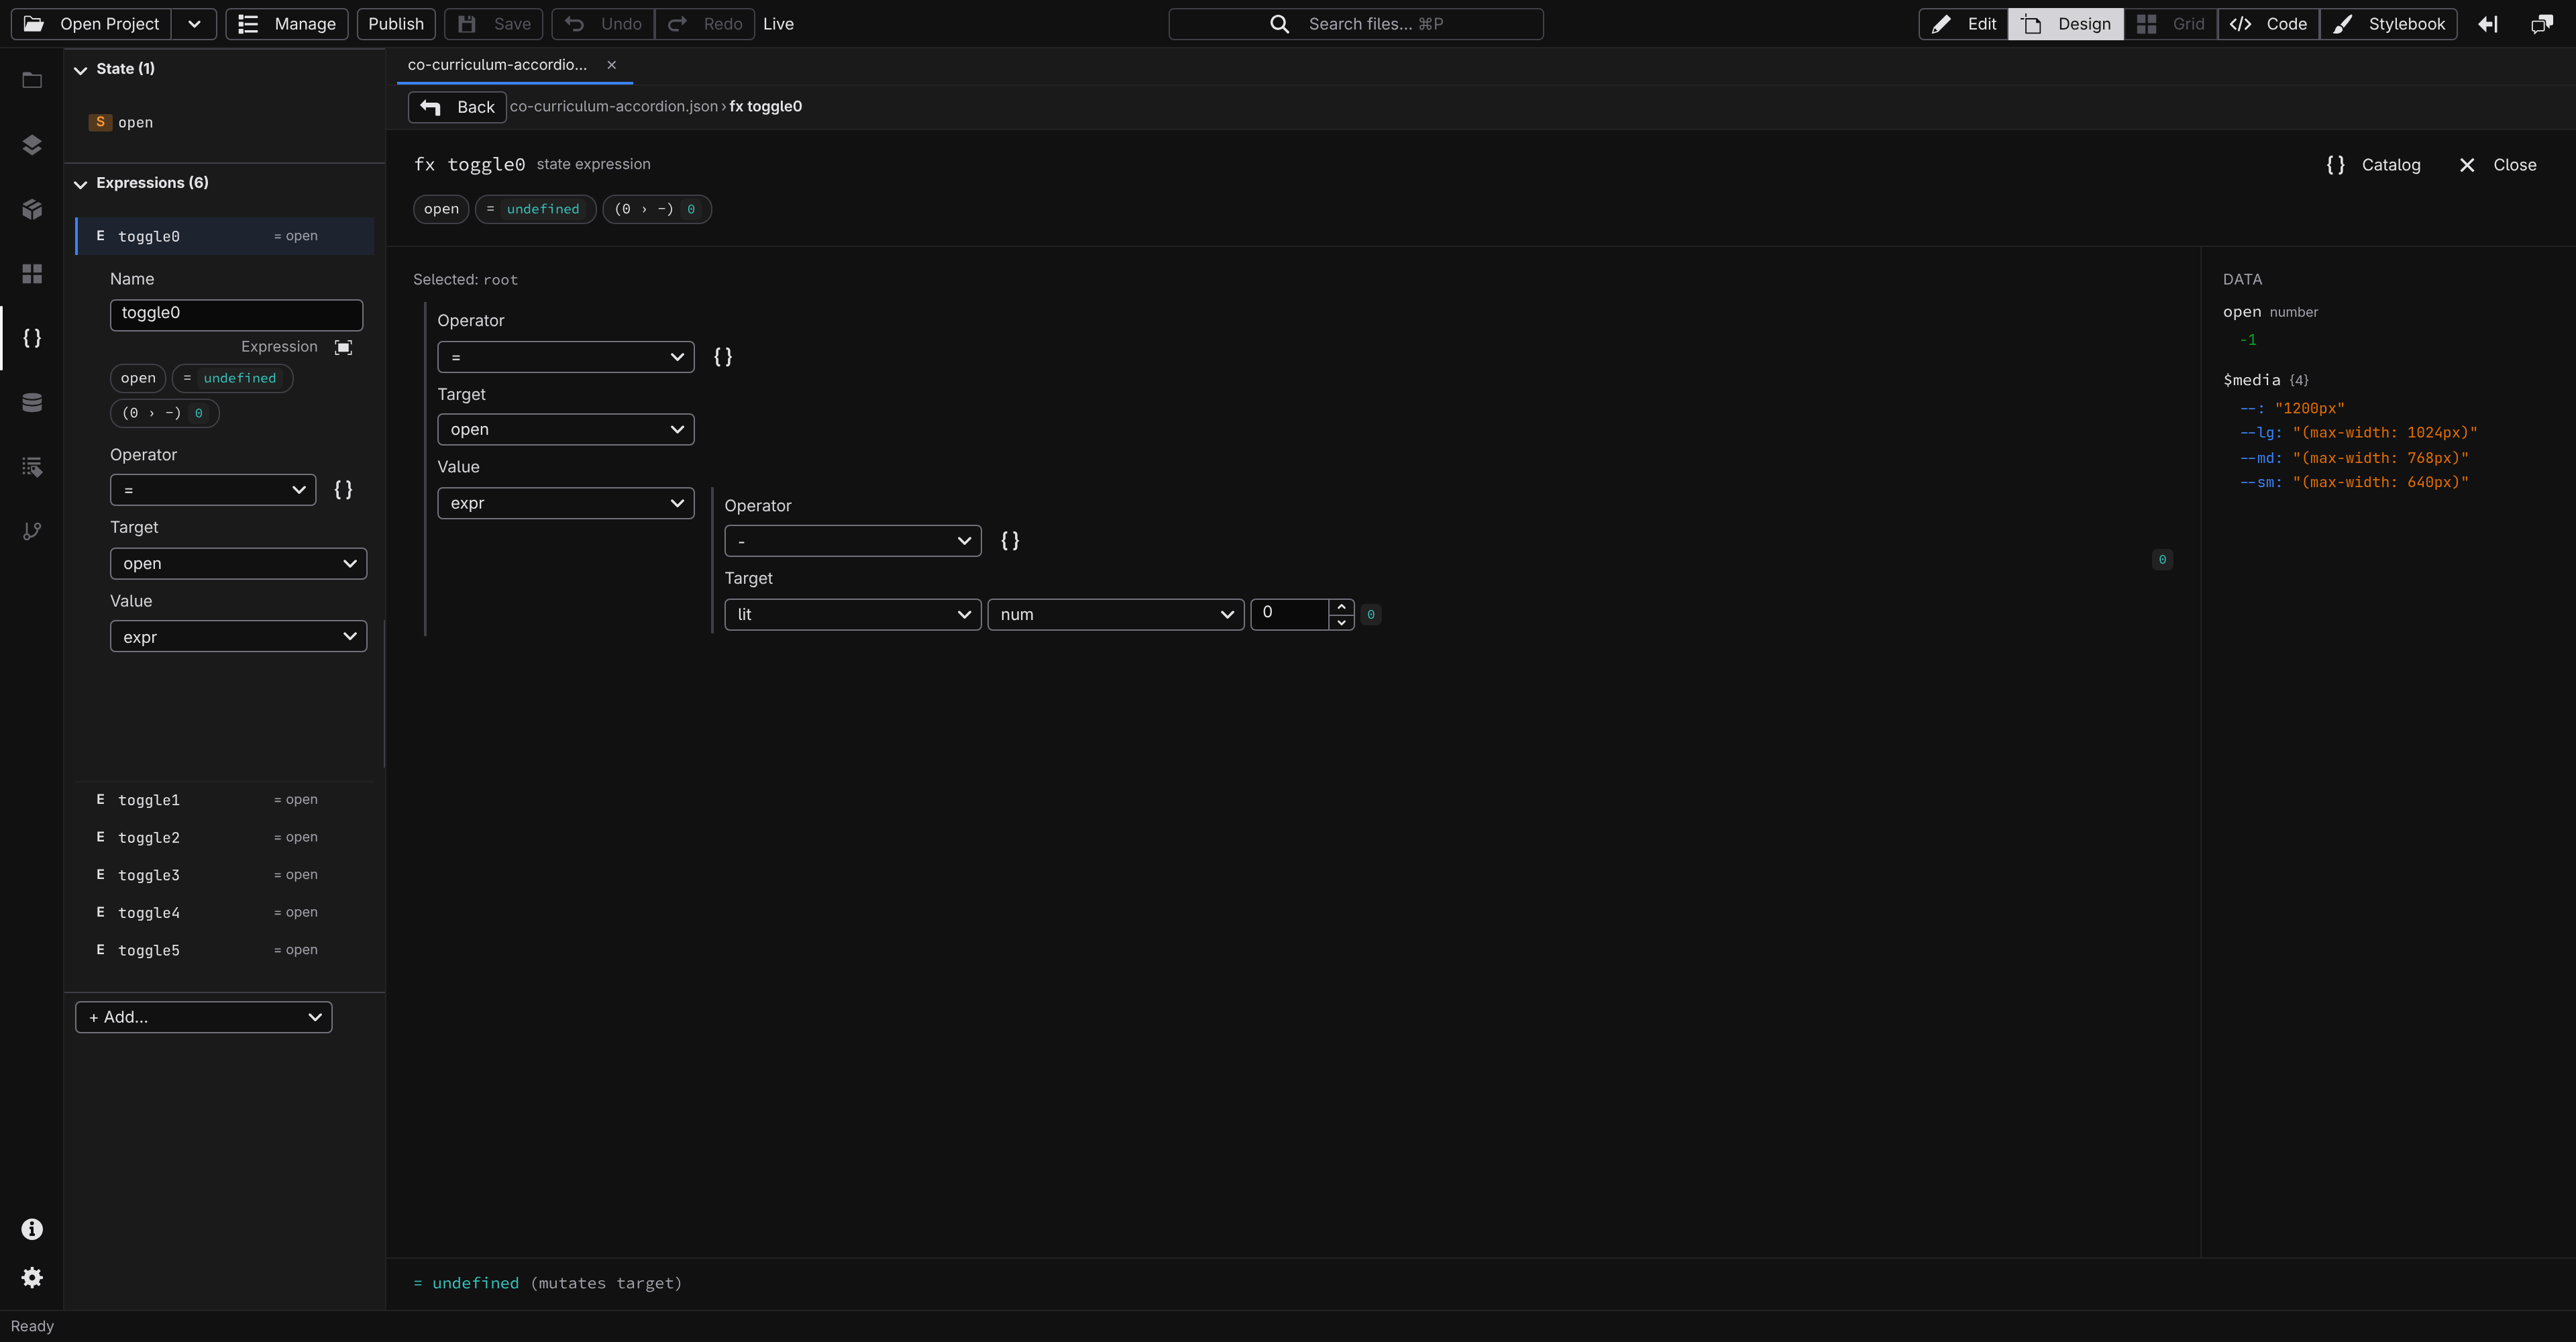Screen dimensions: 2576x1342
Task: Click the Publish button
Action: pyautogui.click(x=396, y=24)
